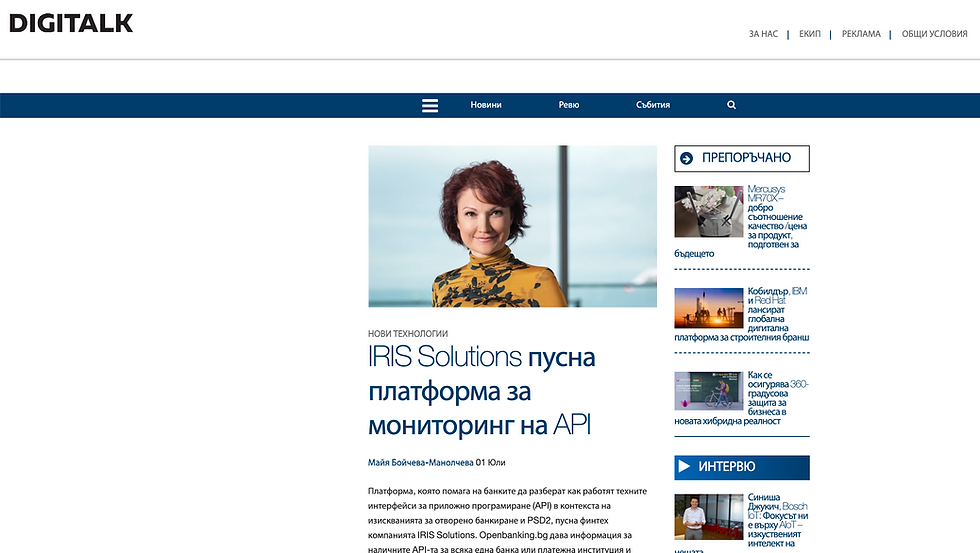Image resolution: width=980 pixels, height=553 pixels.
Task: Click author Майя Бойчева-Манолчева
Action: [421, 462]
